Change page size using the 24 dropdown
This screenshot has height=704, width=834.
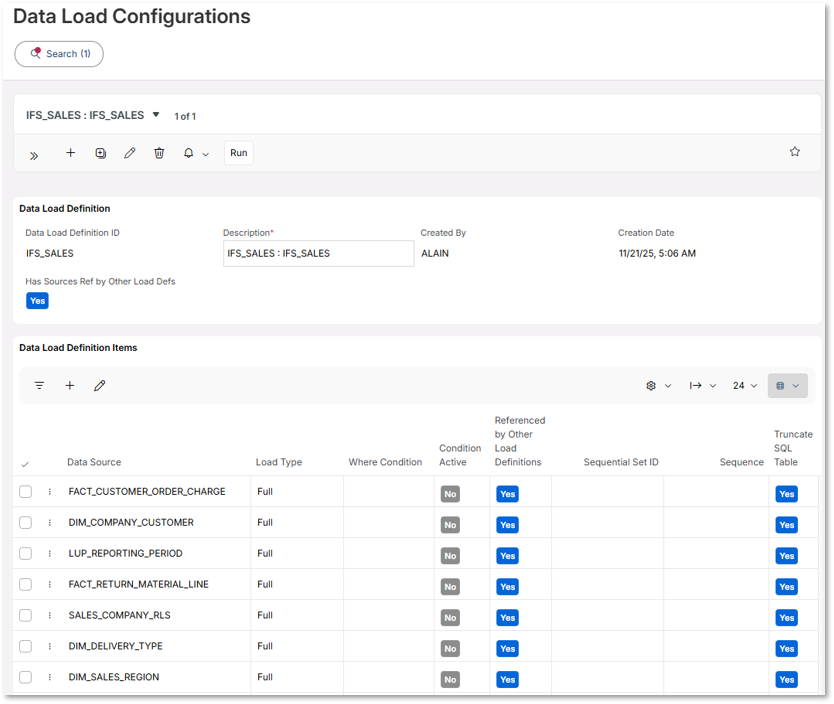tap(745, 385)
